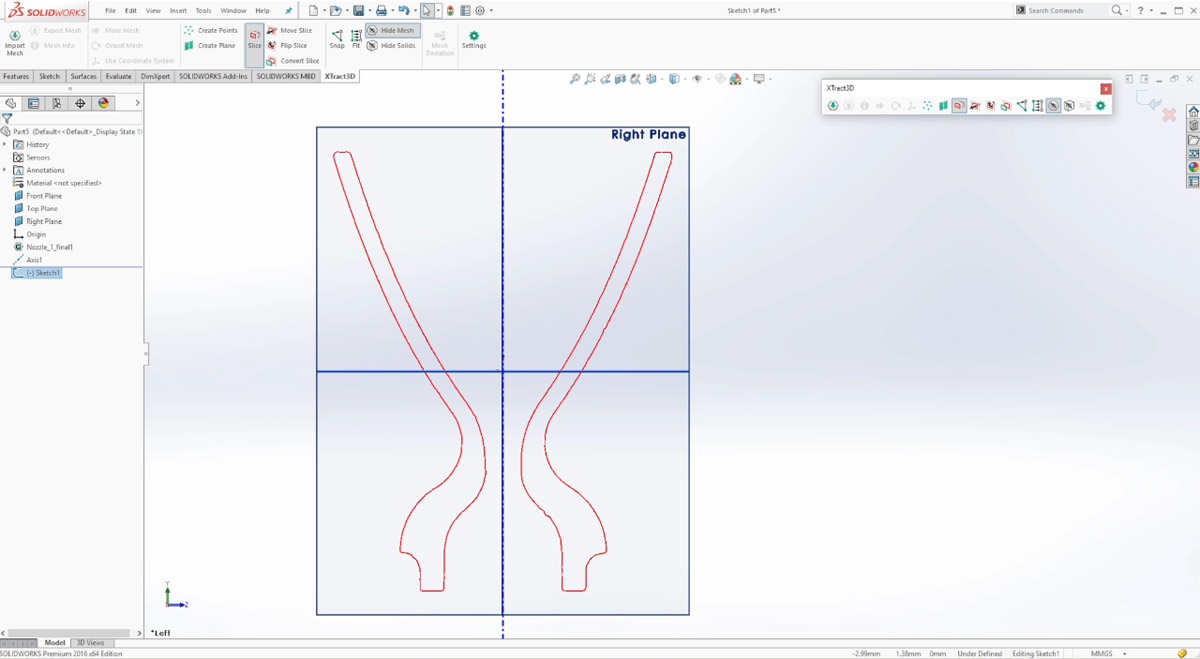Open the Insert menu
Image resolution: width=1200 pixels, height=659 pixels.
pyautogui.click(x=178, y=10)
